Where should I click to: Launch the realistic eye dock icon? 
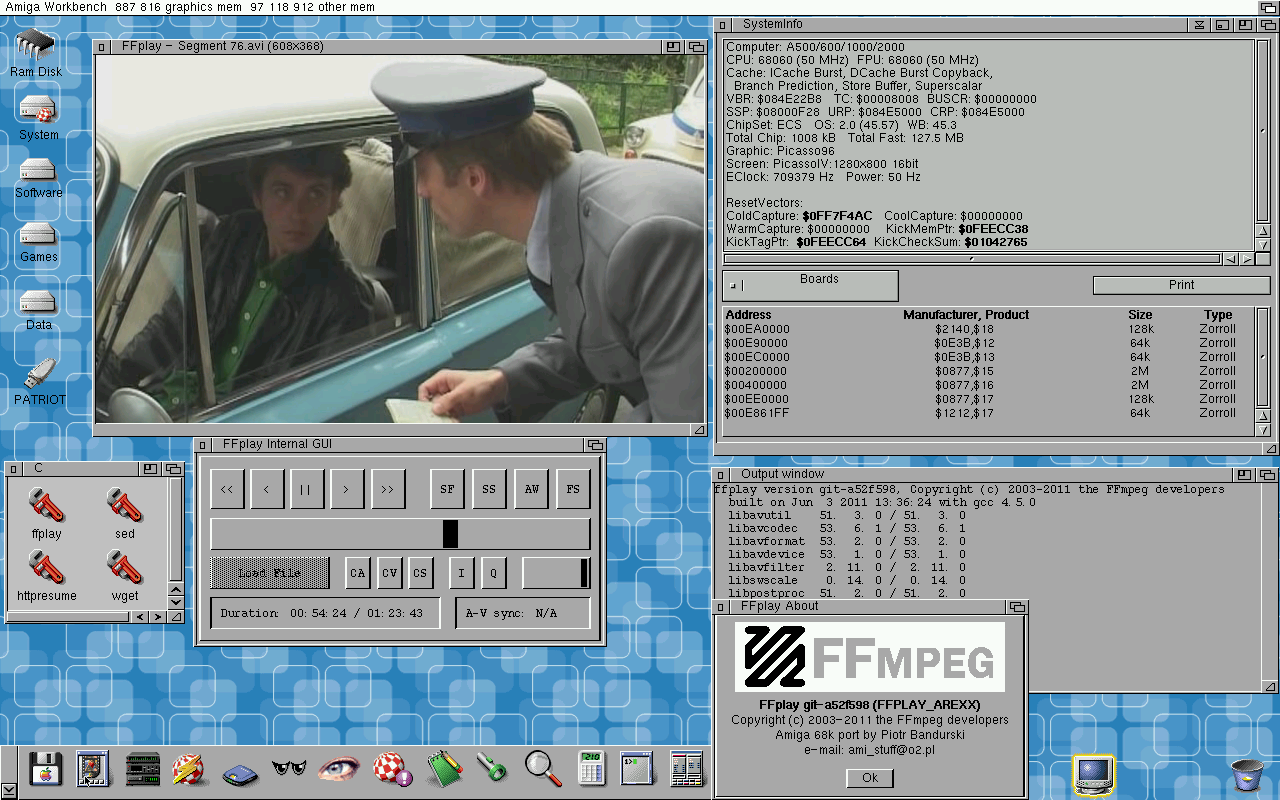[x=339, y=768]
